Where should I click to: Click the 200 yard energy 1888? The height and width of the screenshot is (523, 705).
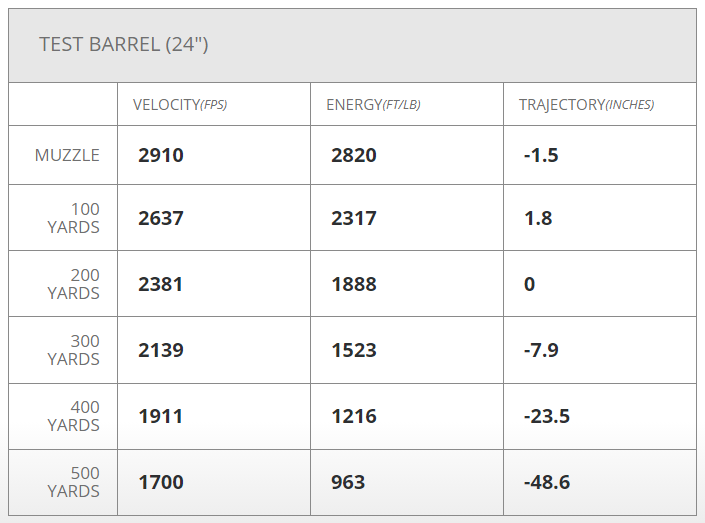tap(354, 284)
